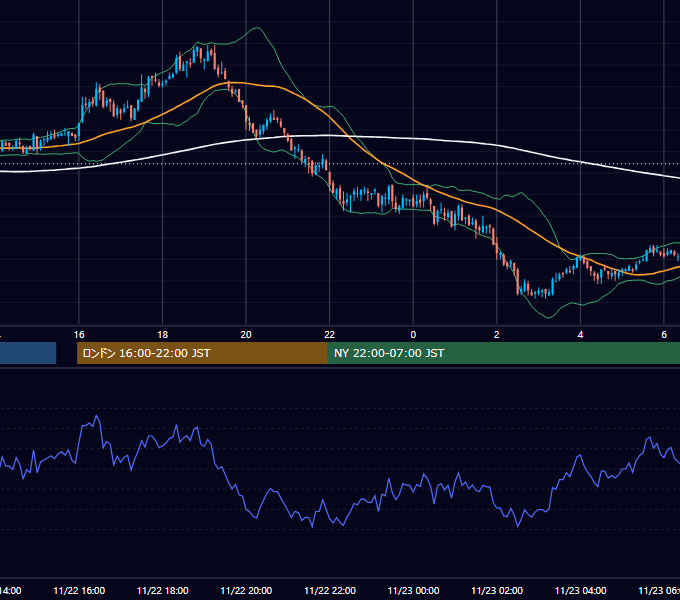Click the 0 hour axis label

tap(413, 335)
